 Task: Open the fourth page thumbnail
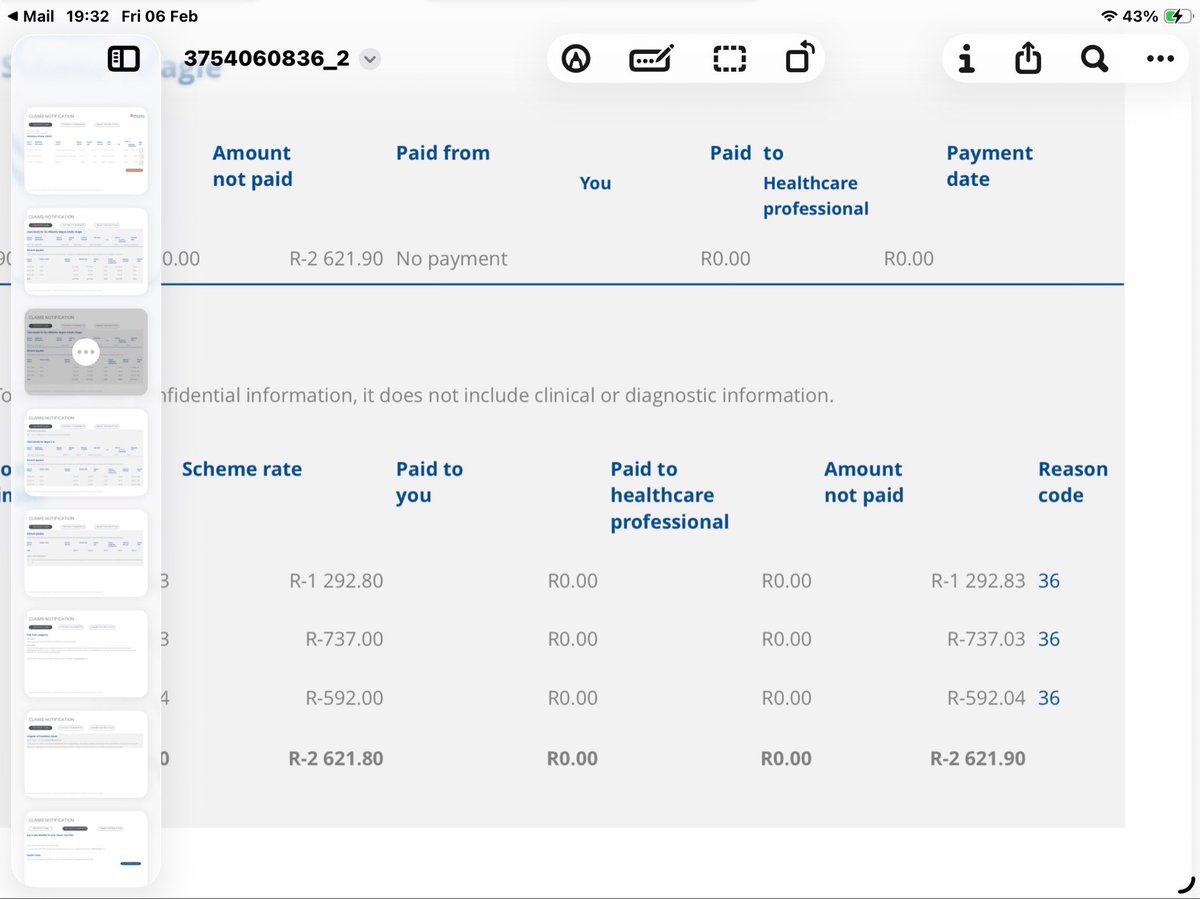[x=86, y=452]
